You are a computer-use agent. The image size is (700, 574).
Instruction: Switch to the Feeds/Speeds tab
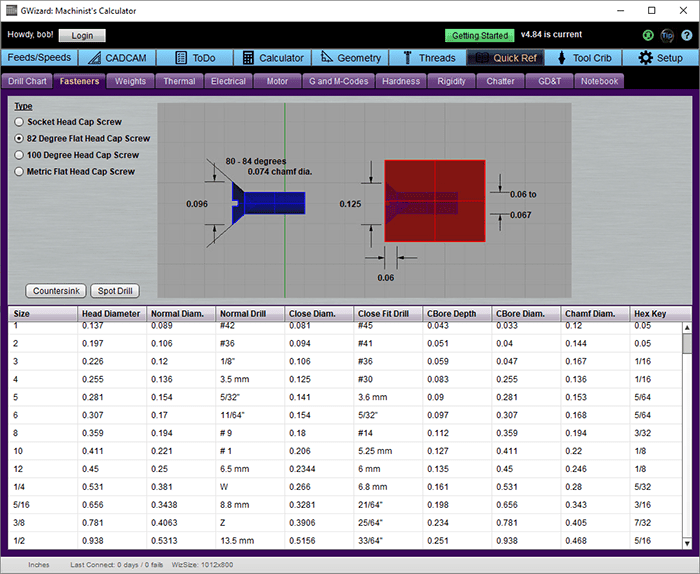[x=39, y=58]
